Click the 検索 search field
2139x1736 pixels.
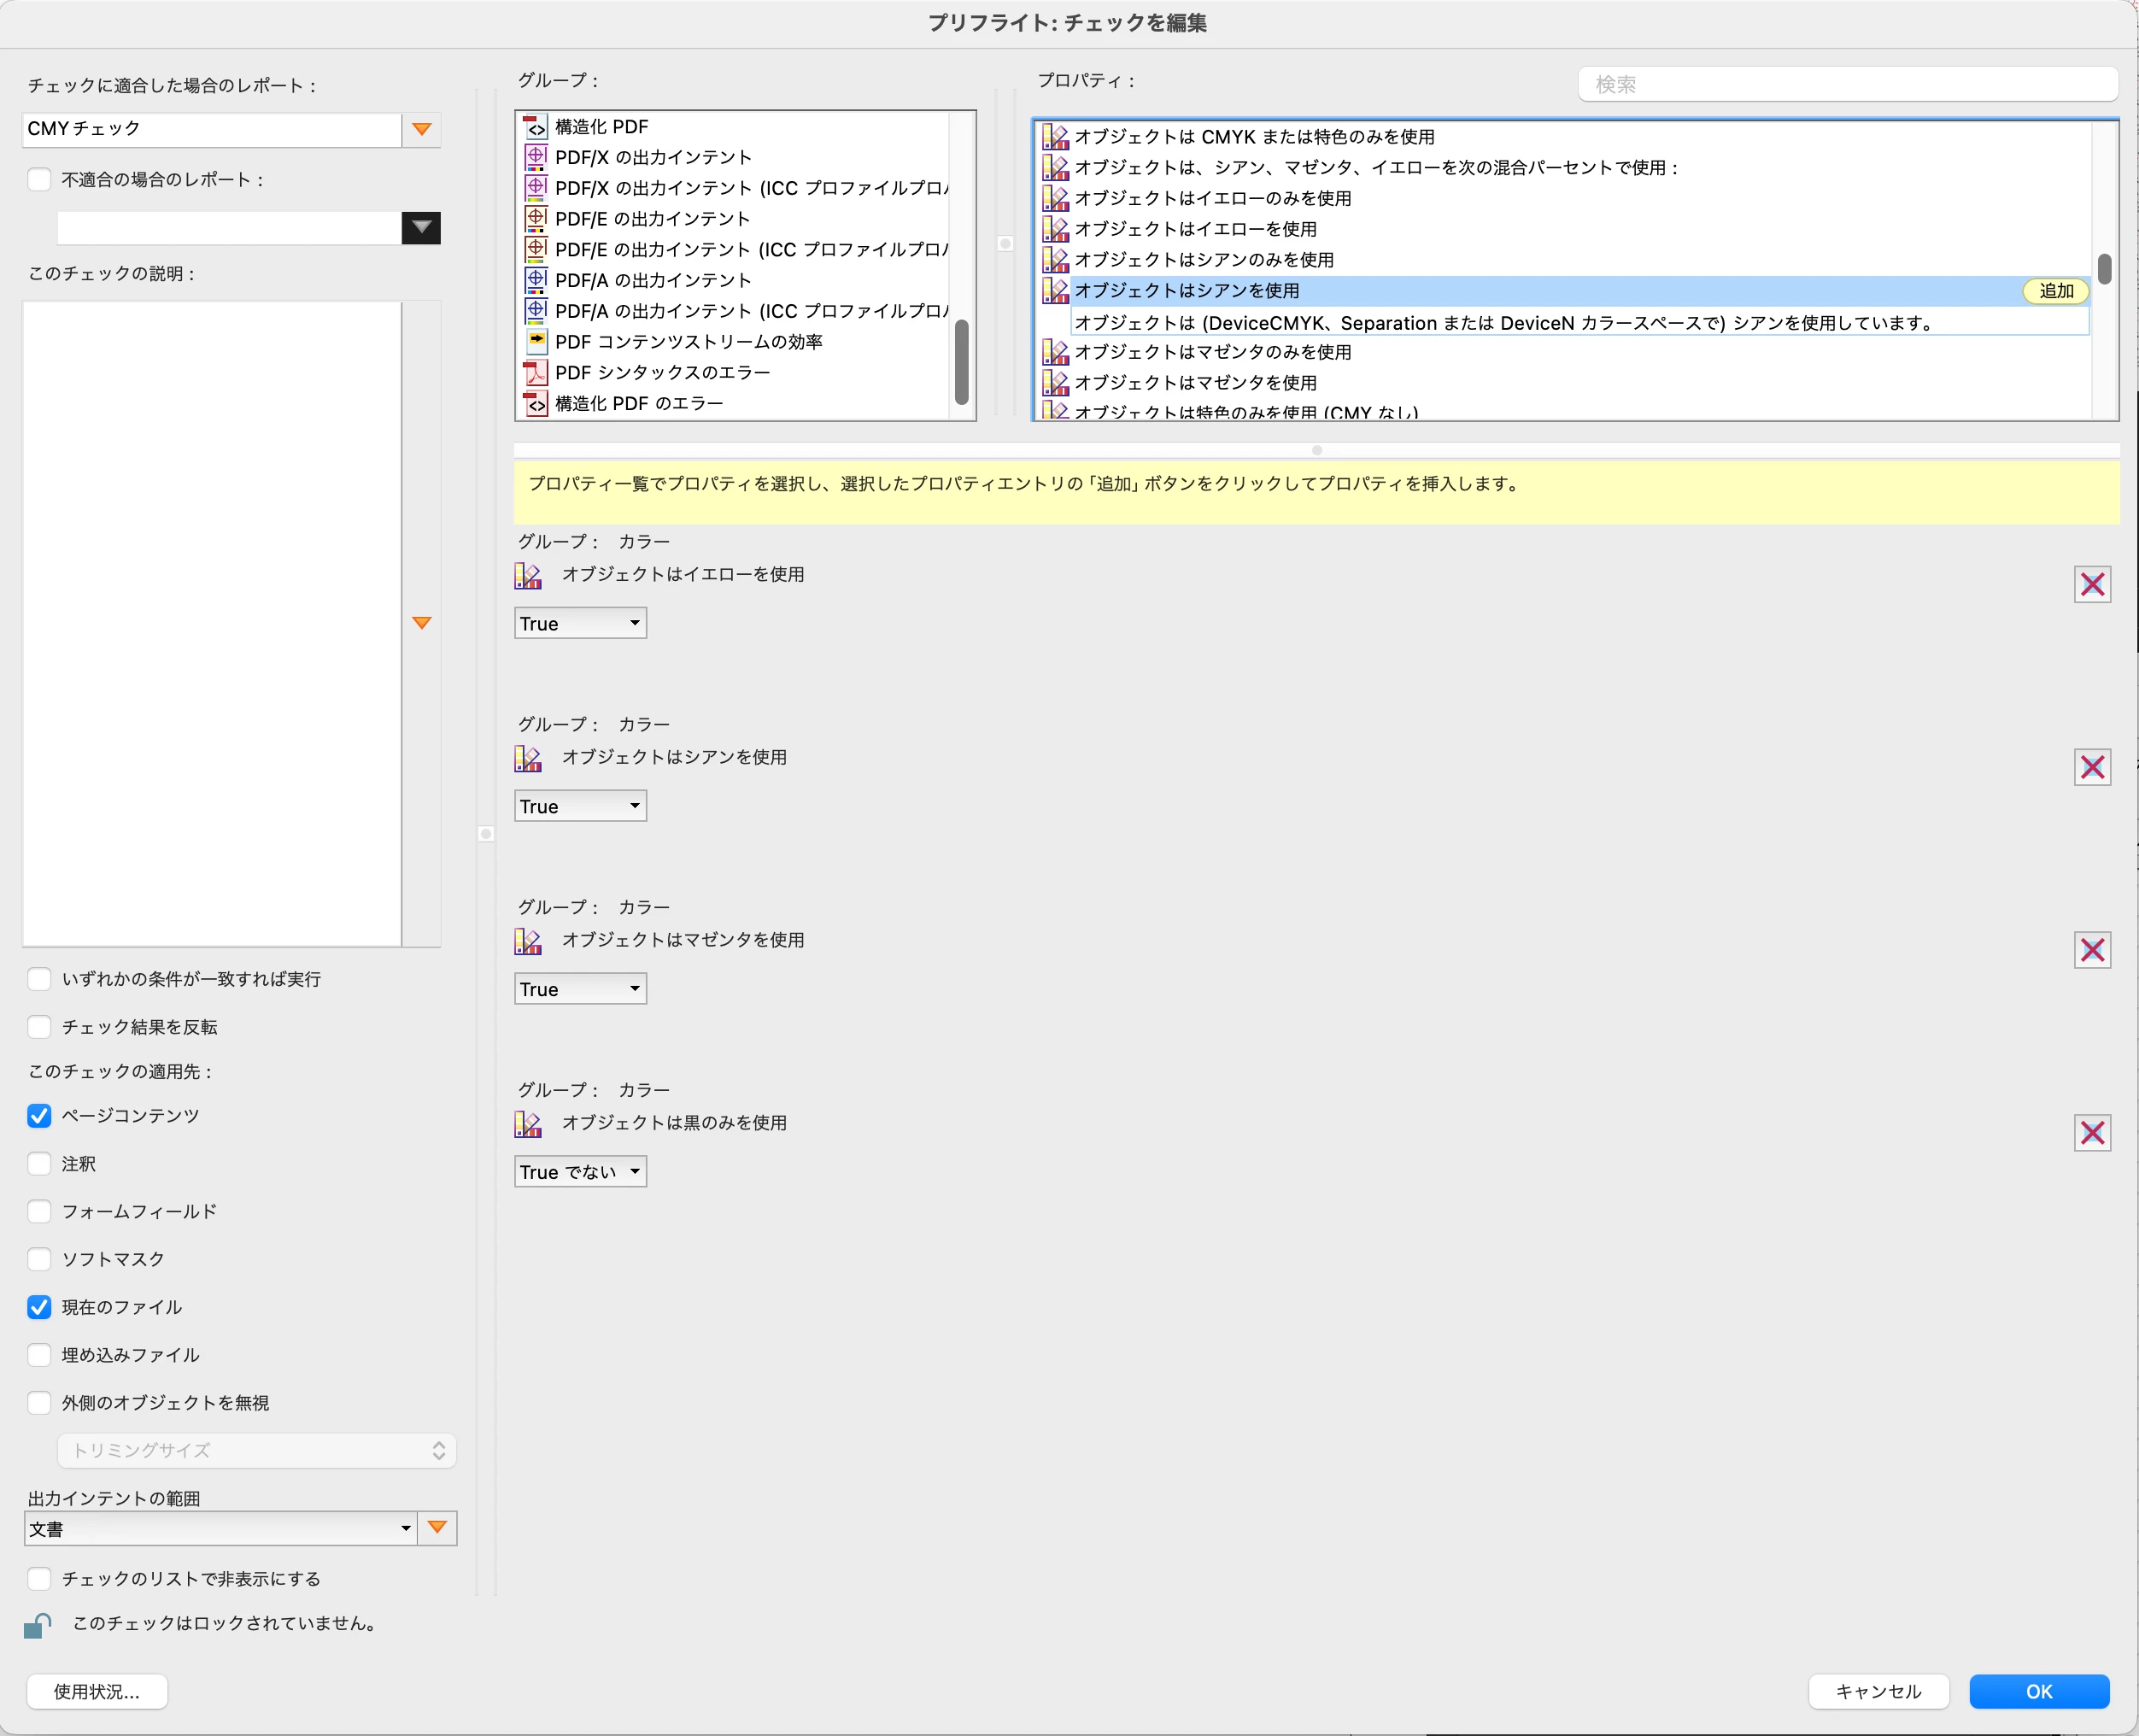[1846, 85]
